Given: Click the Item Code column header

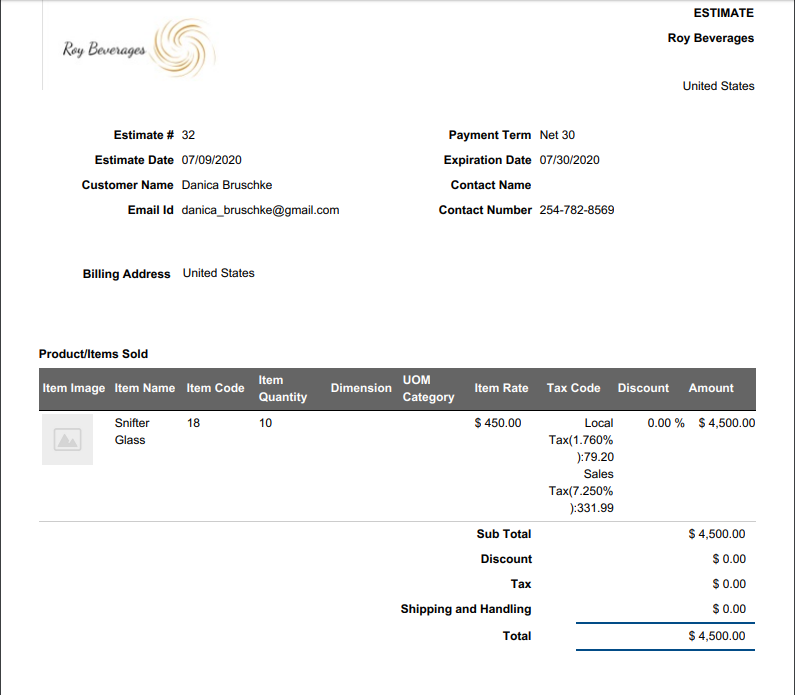Looking at the screenshot, I should coord(215,388).
